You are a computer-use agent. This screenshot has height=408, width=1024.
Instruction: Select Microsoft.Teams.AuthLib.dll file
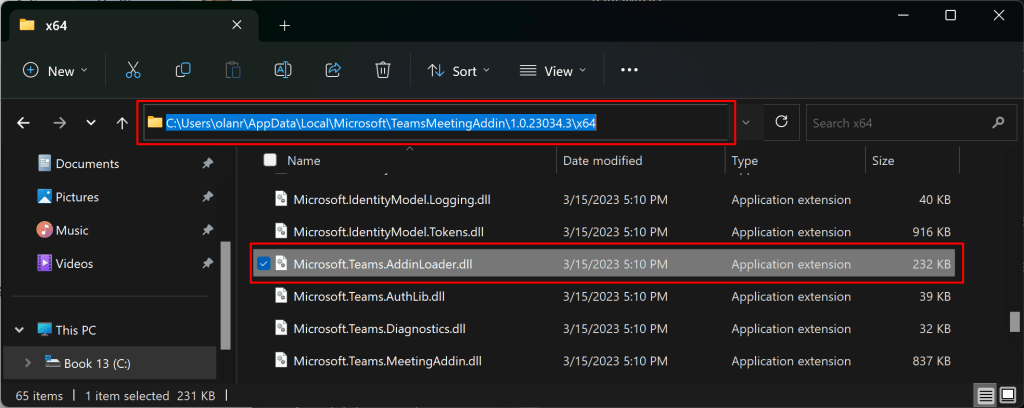369,296
